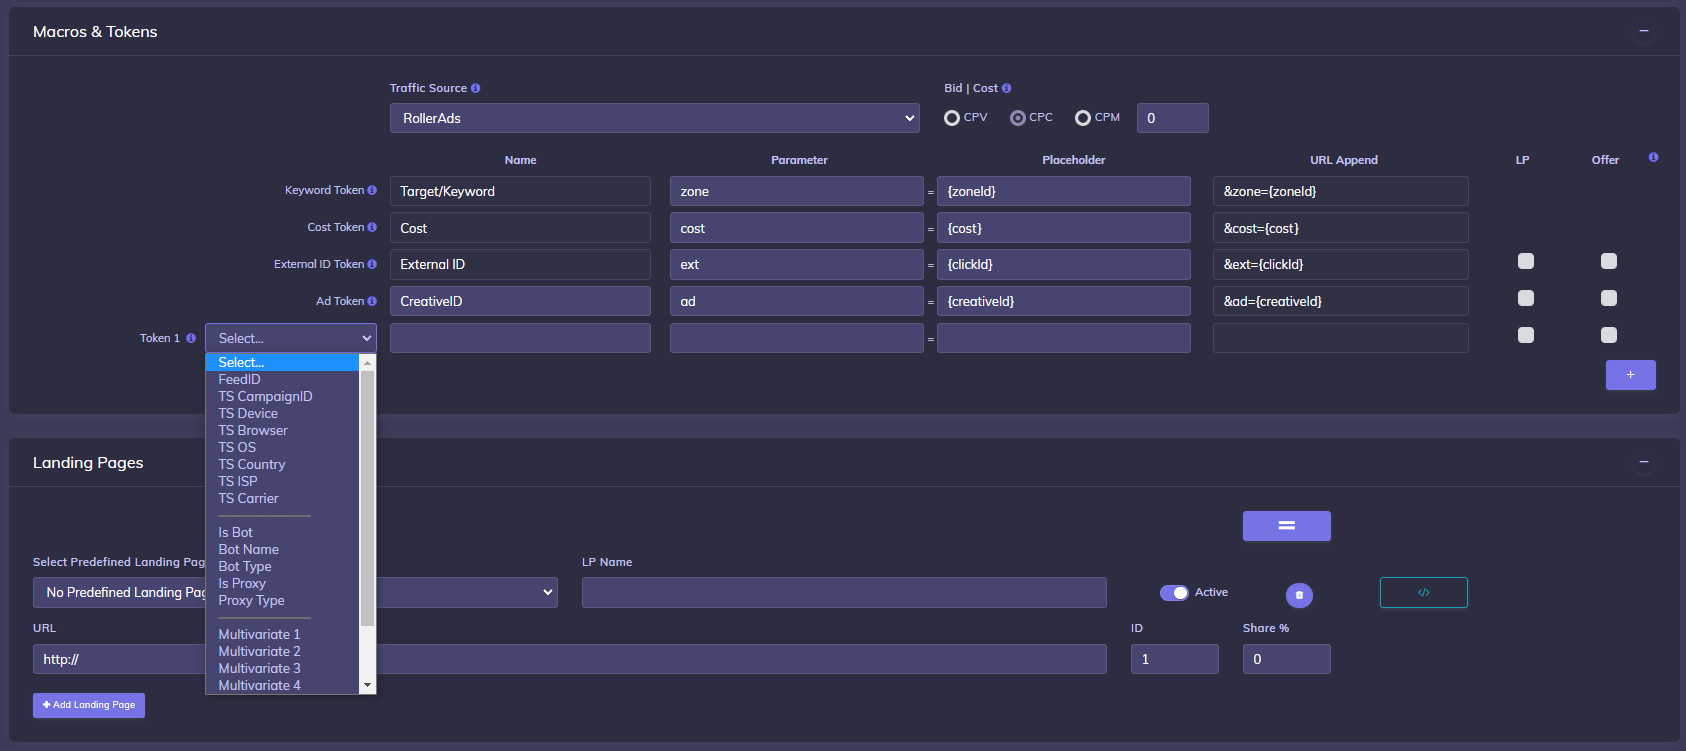Collapse the Macros & Tokens panel
This screenshot has width=1686, height=751.
tap(1643, 31)
